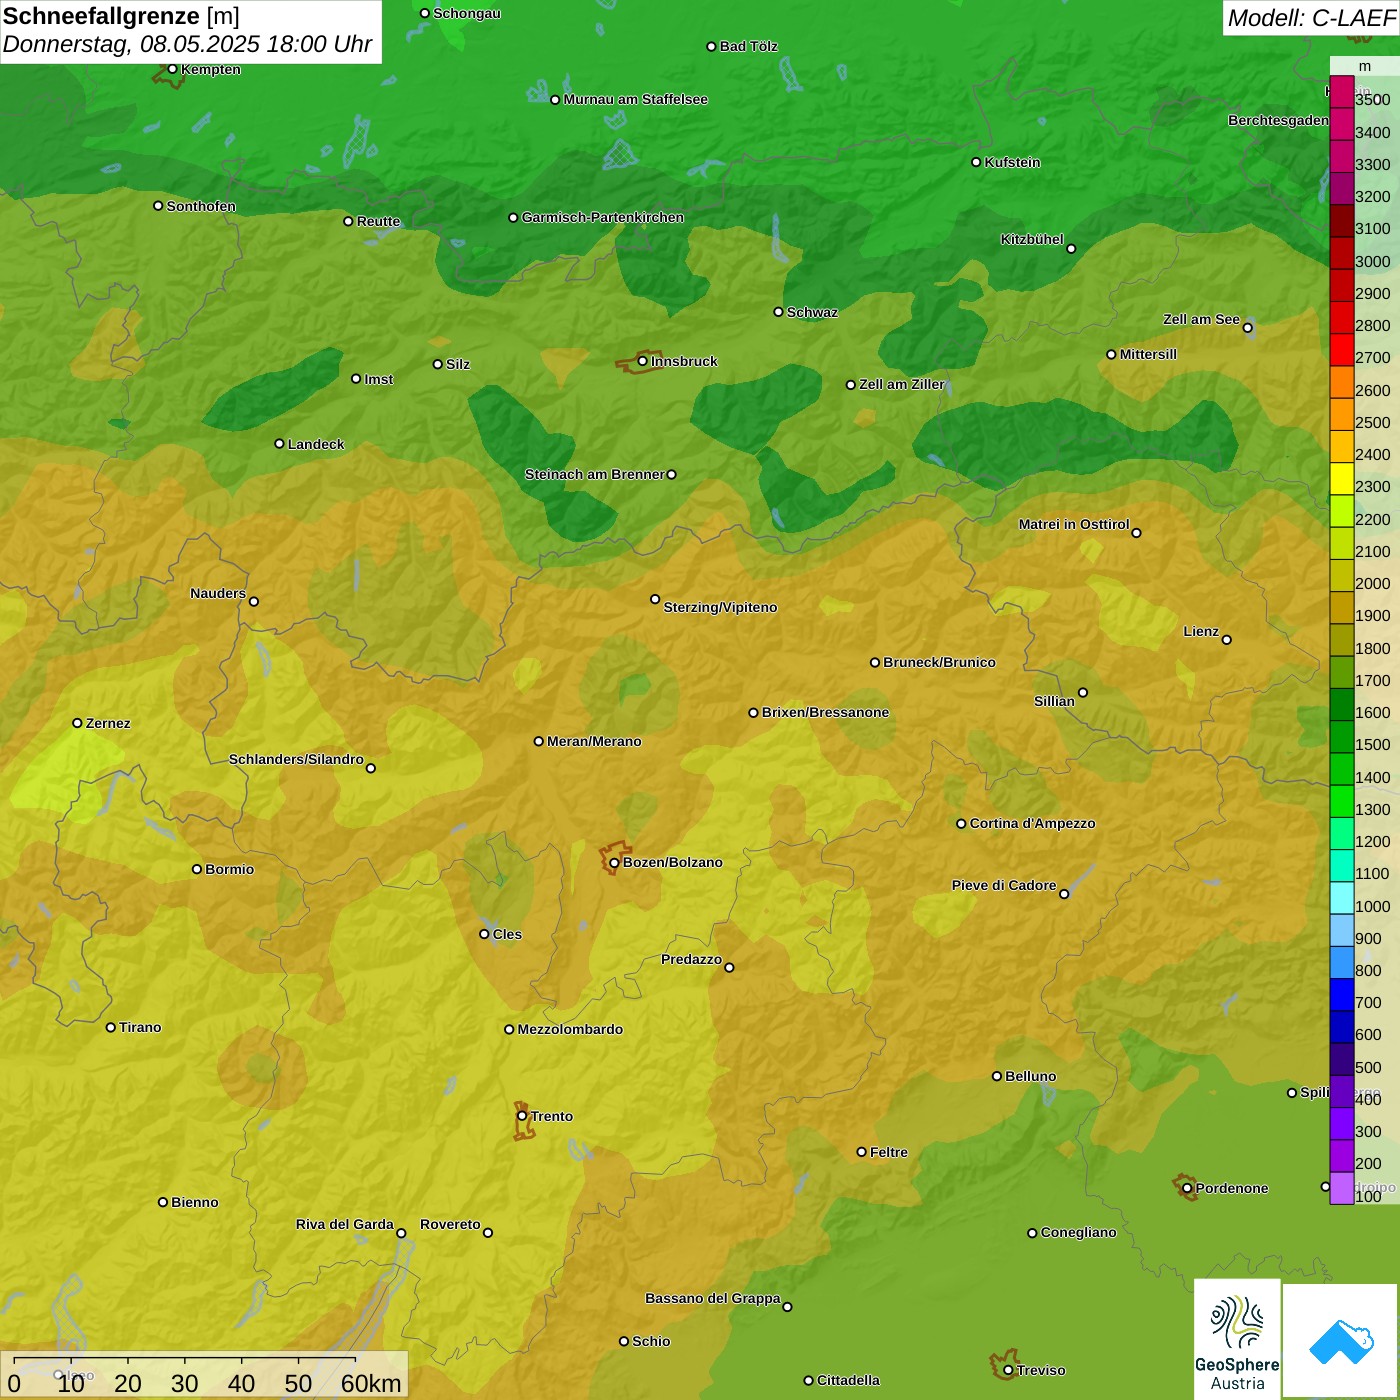Click the 'Conegliano' label
Image resolution: width=1400 pixels, height=1400 pixels.
[1078, 1232]
